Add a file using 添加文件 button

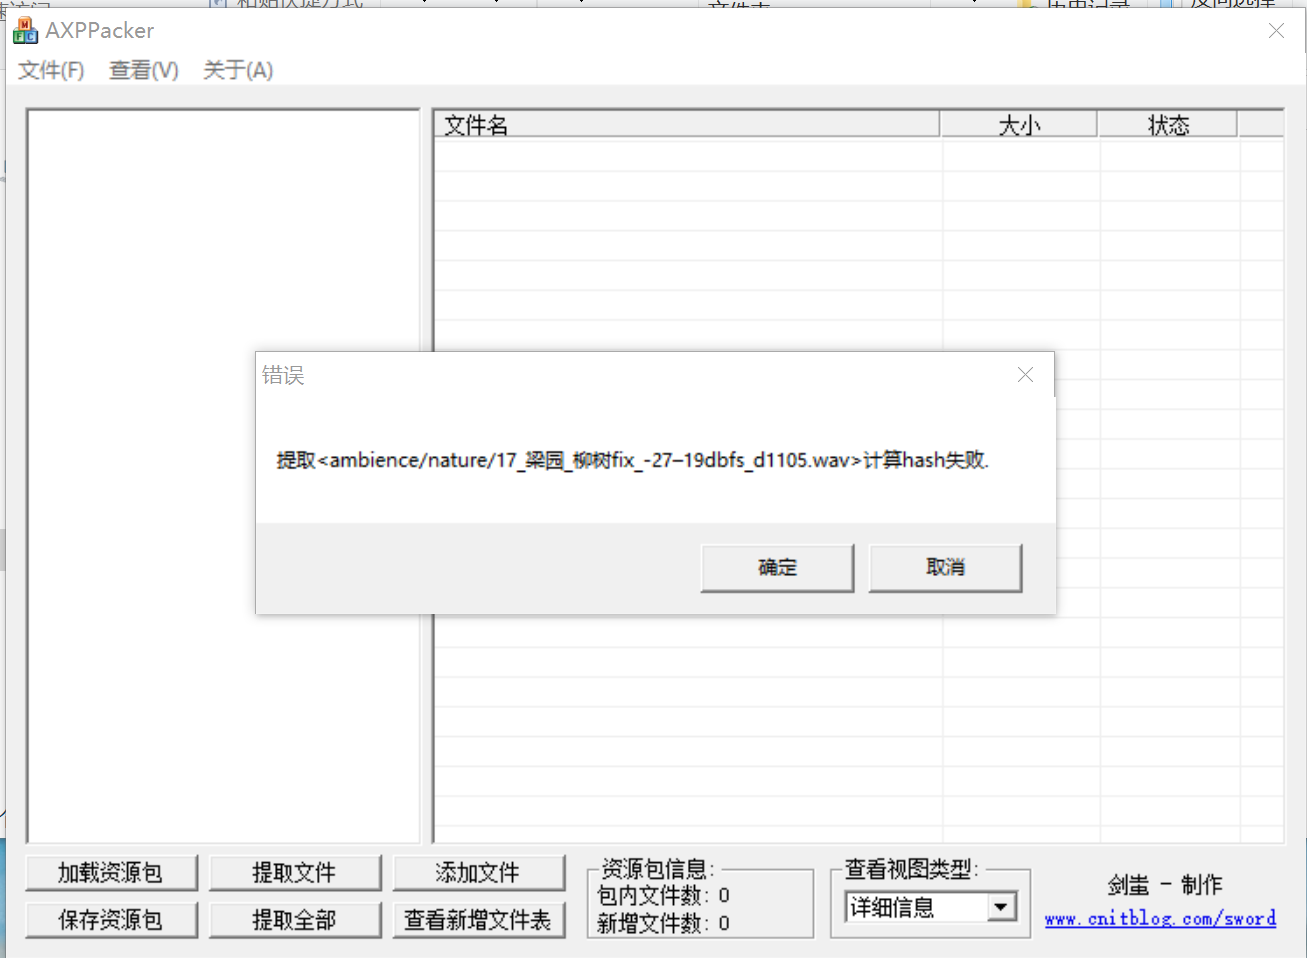click(x=479, y=873)
